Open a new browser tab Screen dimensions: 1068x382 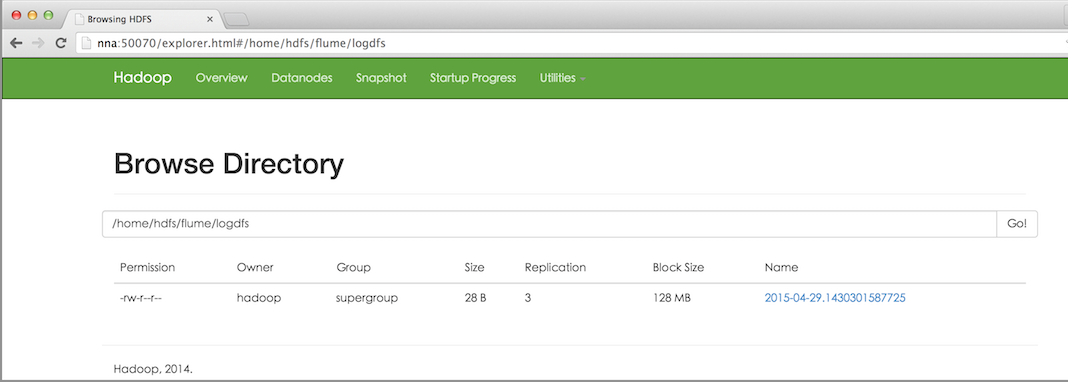pyautogui.click(x=236, y=19)
